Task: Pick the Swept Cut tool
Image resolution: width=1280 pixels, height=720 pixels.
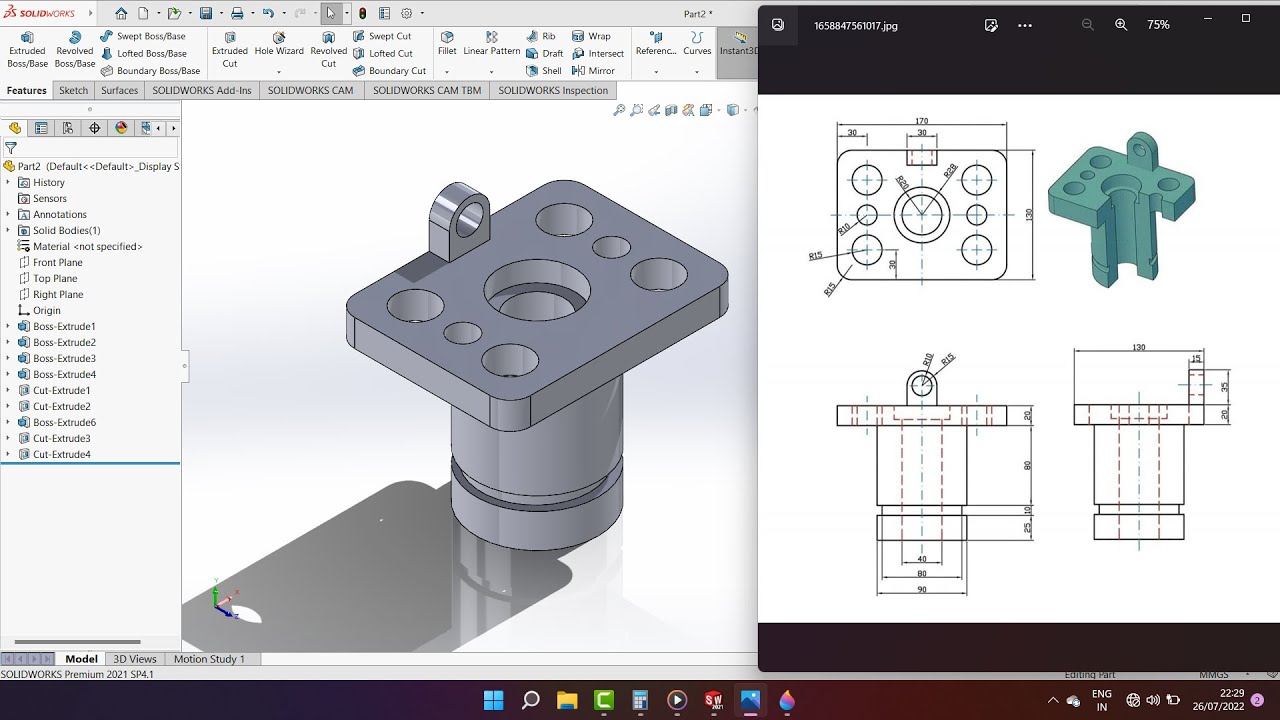Action: (382, 36)
